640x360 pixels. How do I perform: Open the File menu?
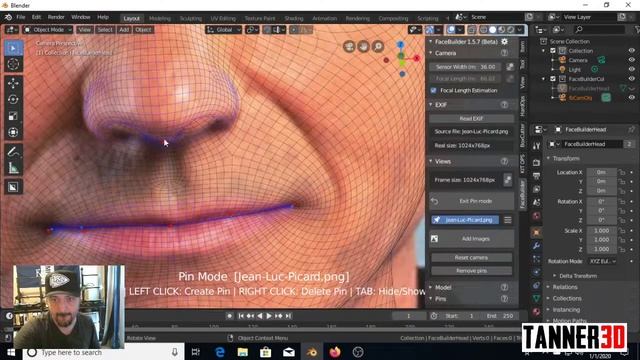tap(21, 17)
